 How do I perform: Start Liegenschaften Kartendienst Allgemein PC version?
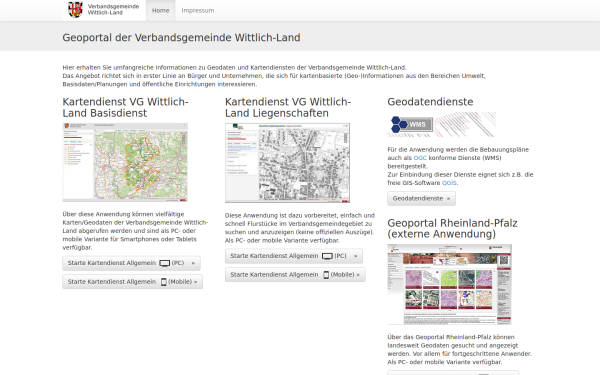coord(293,256)
